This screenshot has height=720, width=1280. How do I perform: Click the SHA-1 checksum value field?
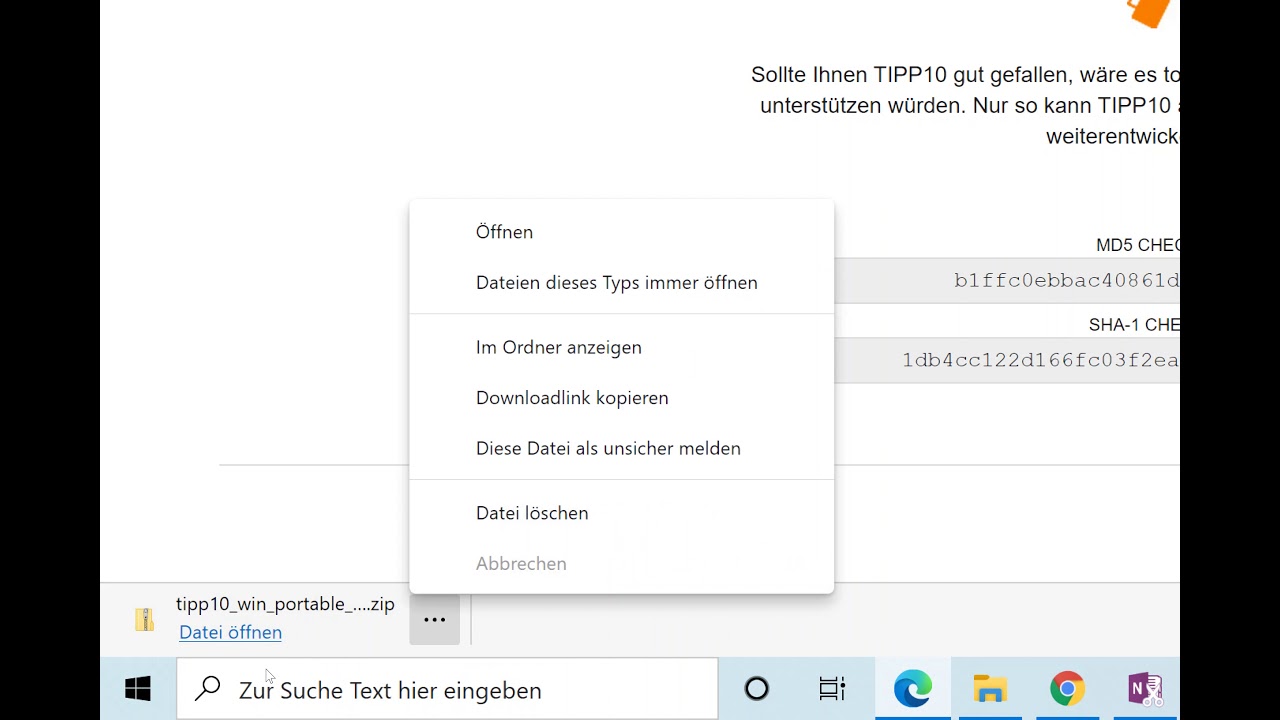point(1007,360)
